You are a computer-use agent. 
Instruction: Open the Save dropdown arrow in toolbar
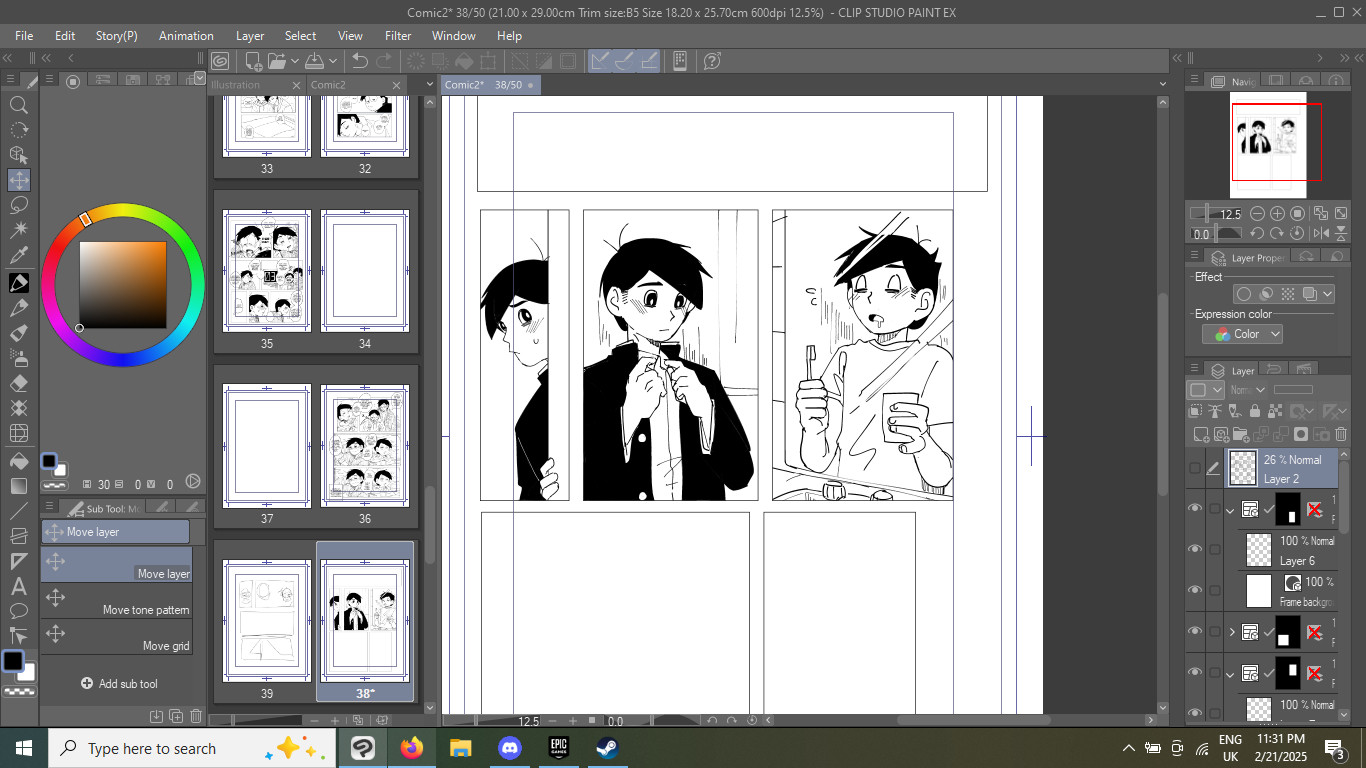coord(333,61)
